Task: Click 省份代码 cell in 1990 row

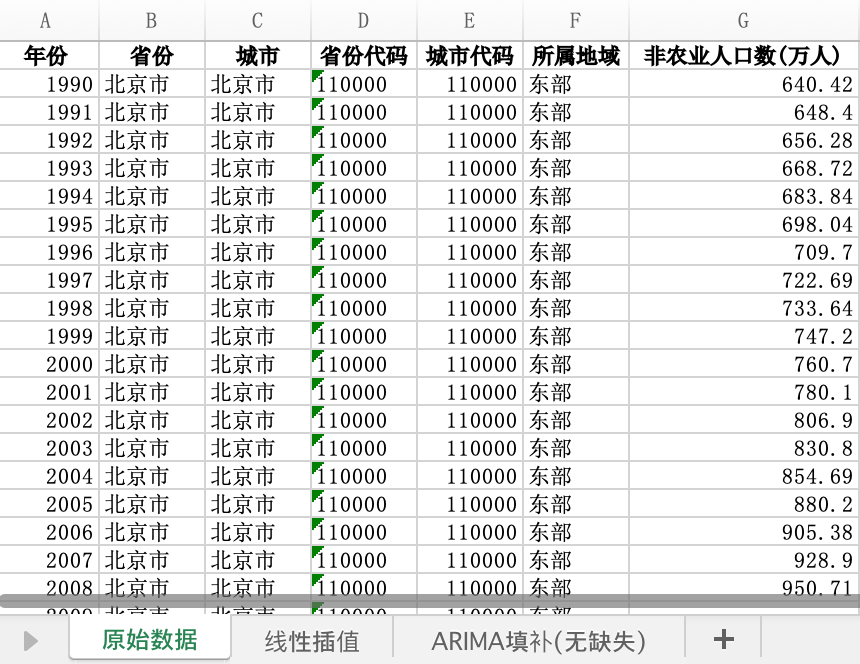Action: 364,84
